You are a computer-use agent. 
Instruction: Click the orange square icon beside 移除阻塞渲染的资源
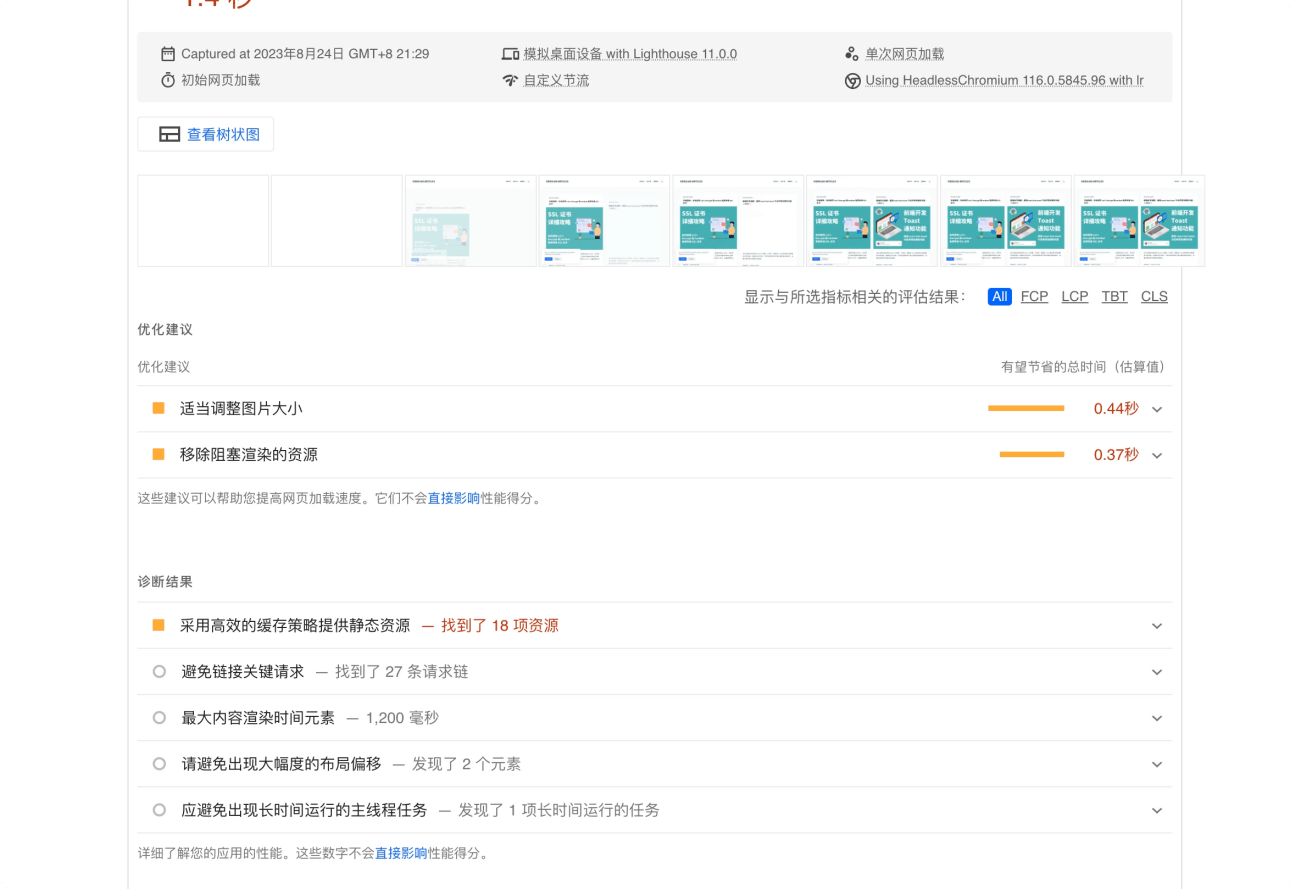click(x=158, y=454)
